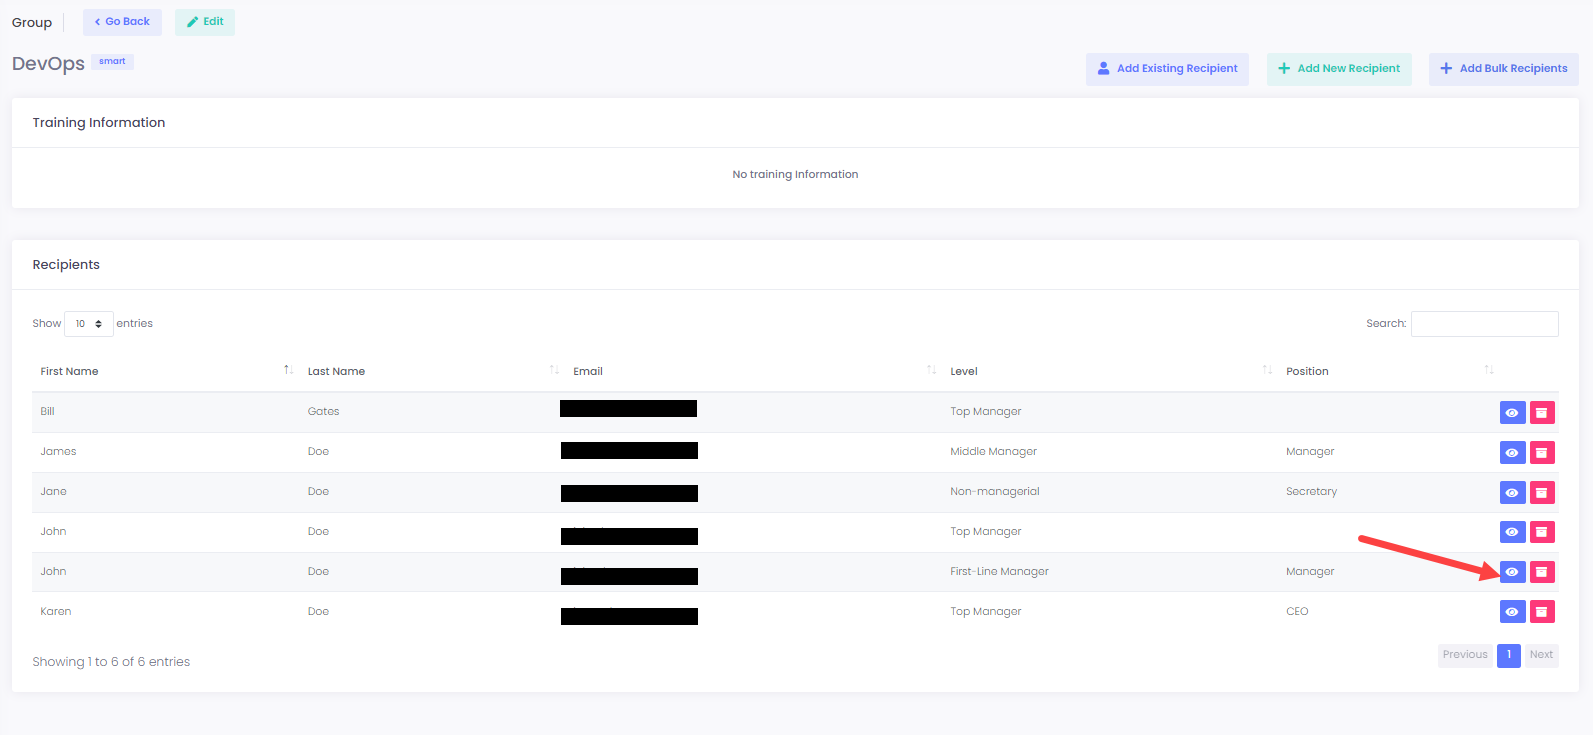Open Add Bulk Recipients
The height and width of the screenshot is (735, 1593).
(1503, 69)
